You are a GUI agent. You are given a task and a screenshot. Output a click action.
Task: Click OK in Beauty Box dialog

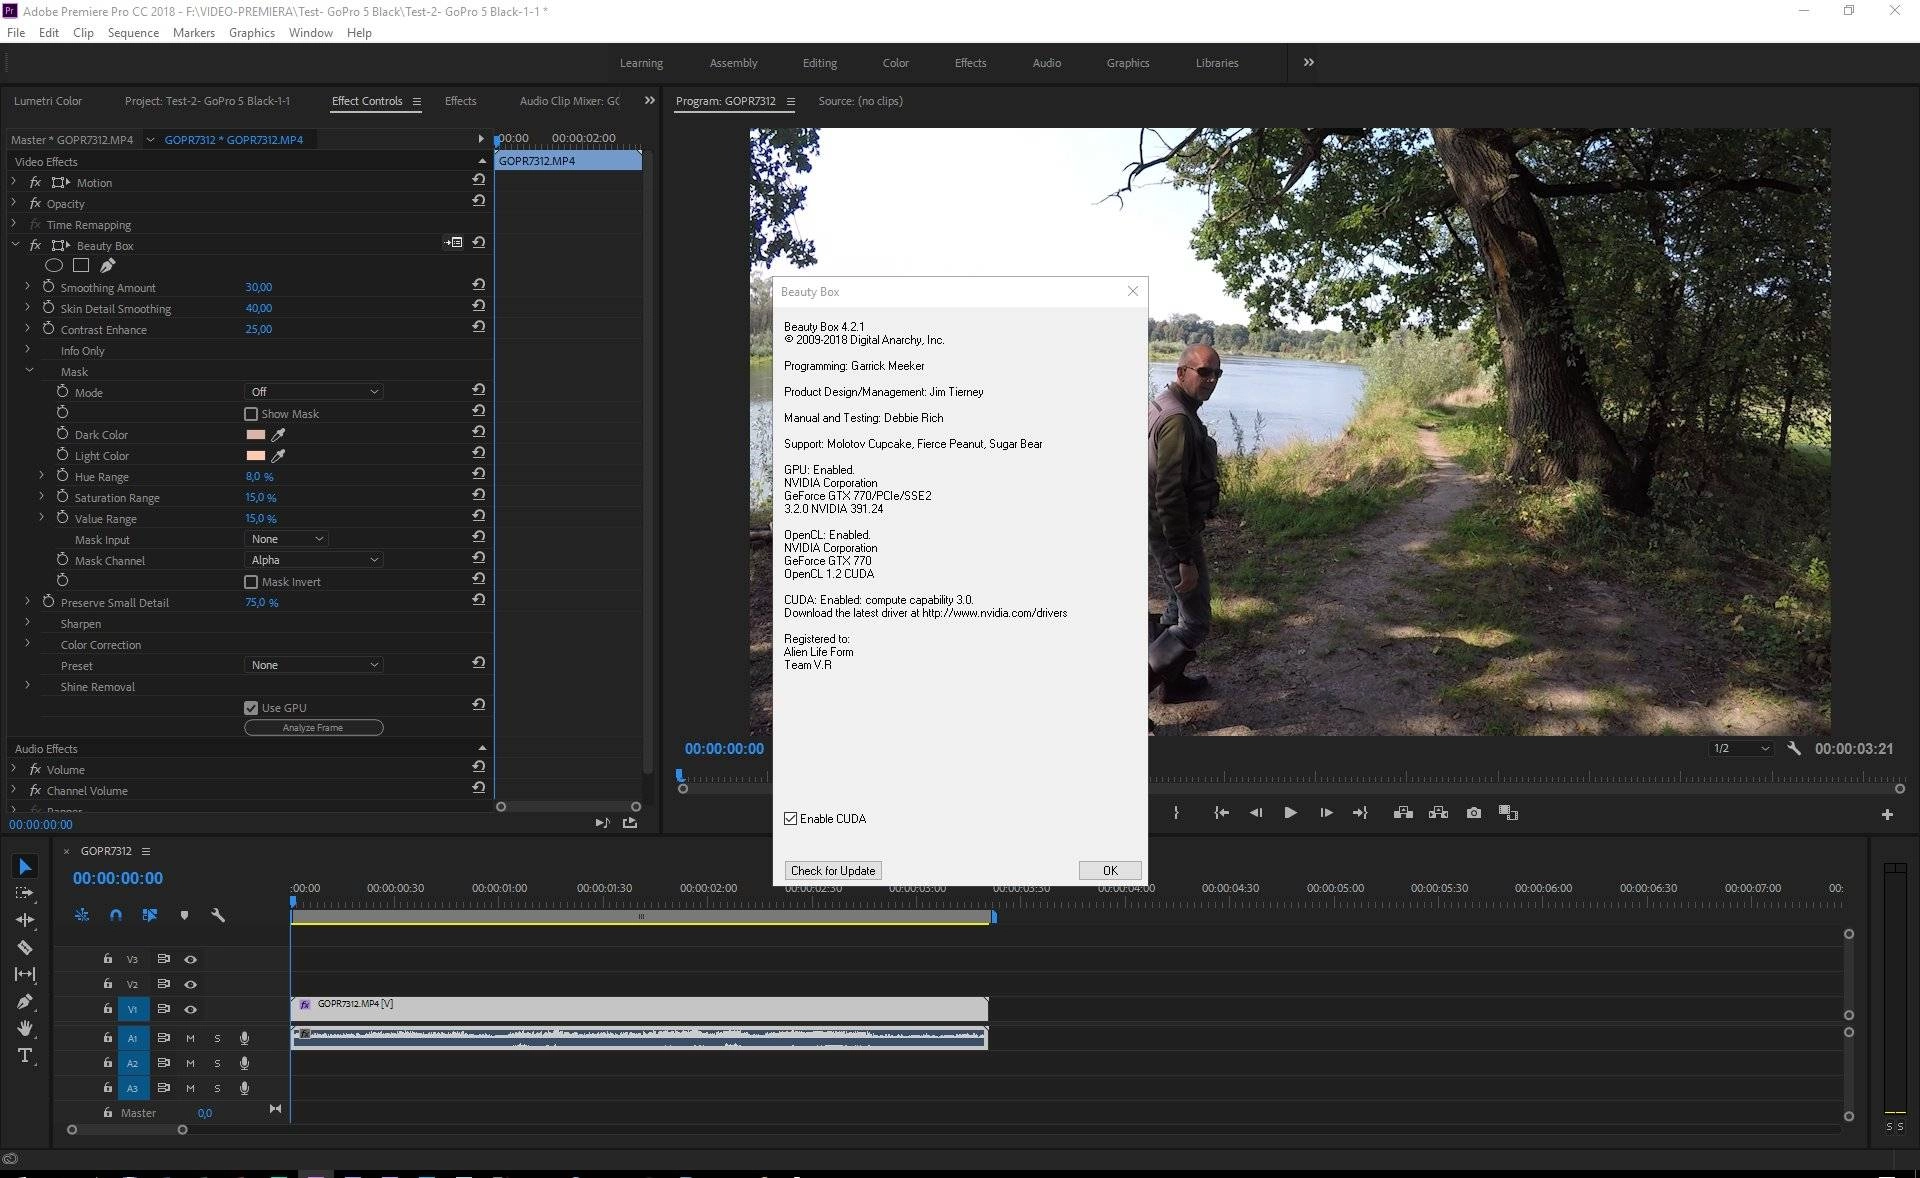pos(1110,871)
